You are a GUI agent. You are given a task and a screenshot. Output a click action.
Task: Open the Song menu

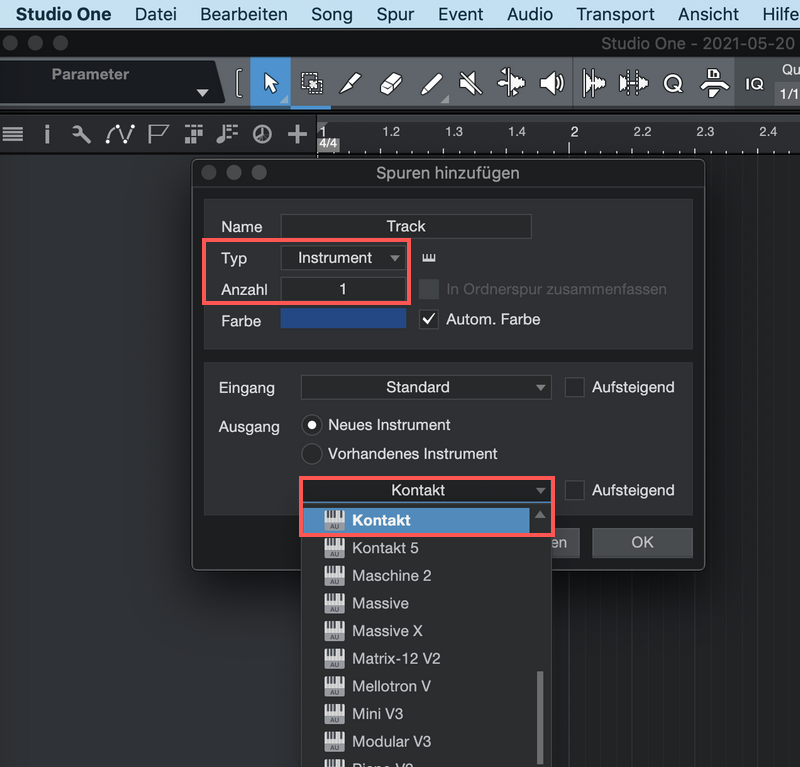tap(332, 14)
